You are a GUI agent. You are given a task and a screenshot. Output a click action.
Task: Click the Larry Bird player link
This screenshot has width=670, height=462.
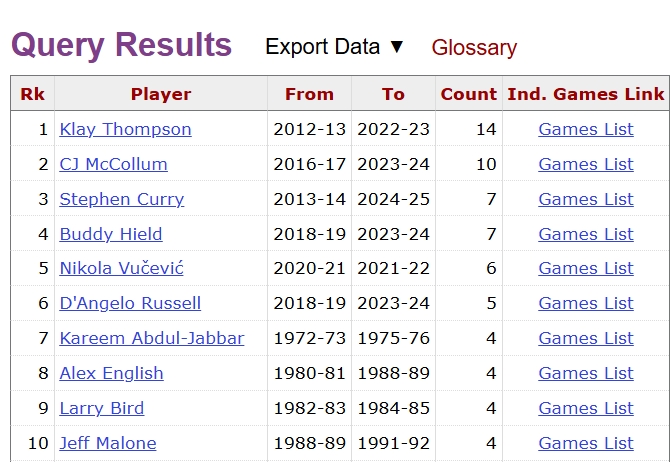(x=102, y=408)
